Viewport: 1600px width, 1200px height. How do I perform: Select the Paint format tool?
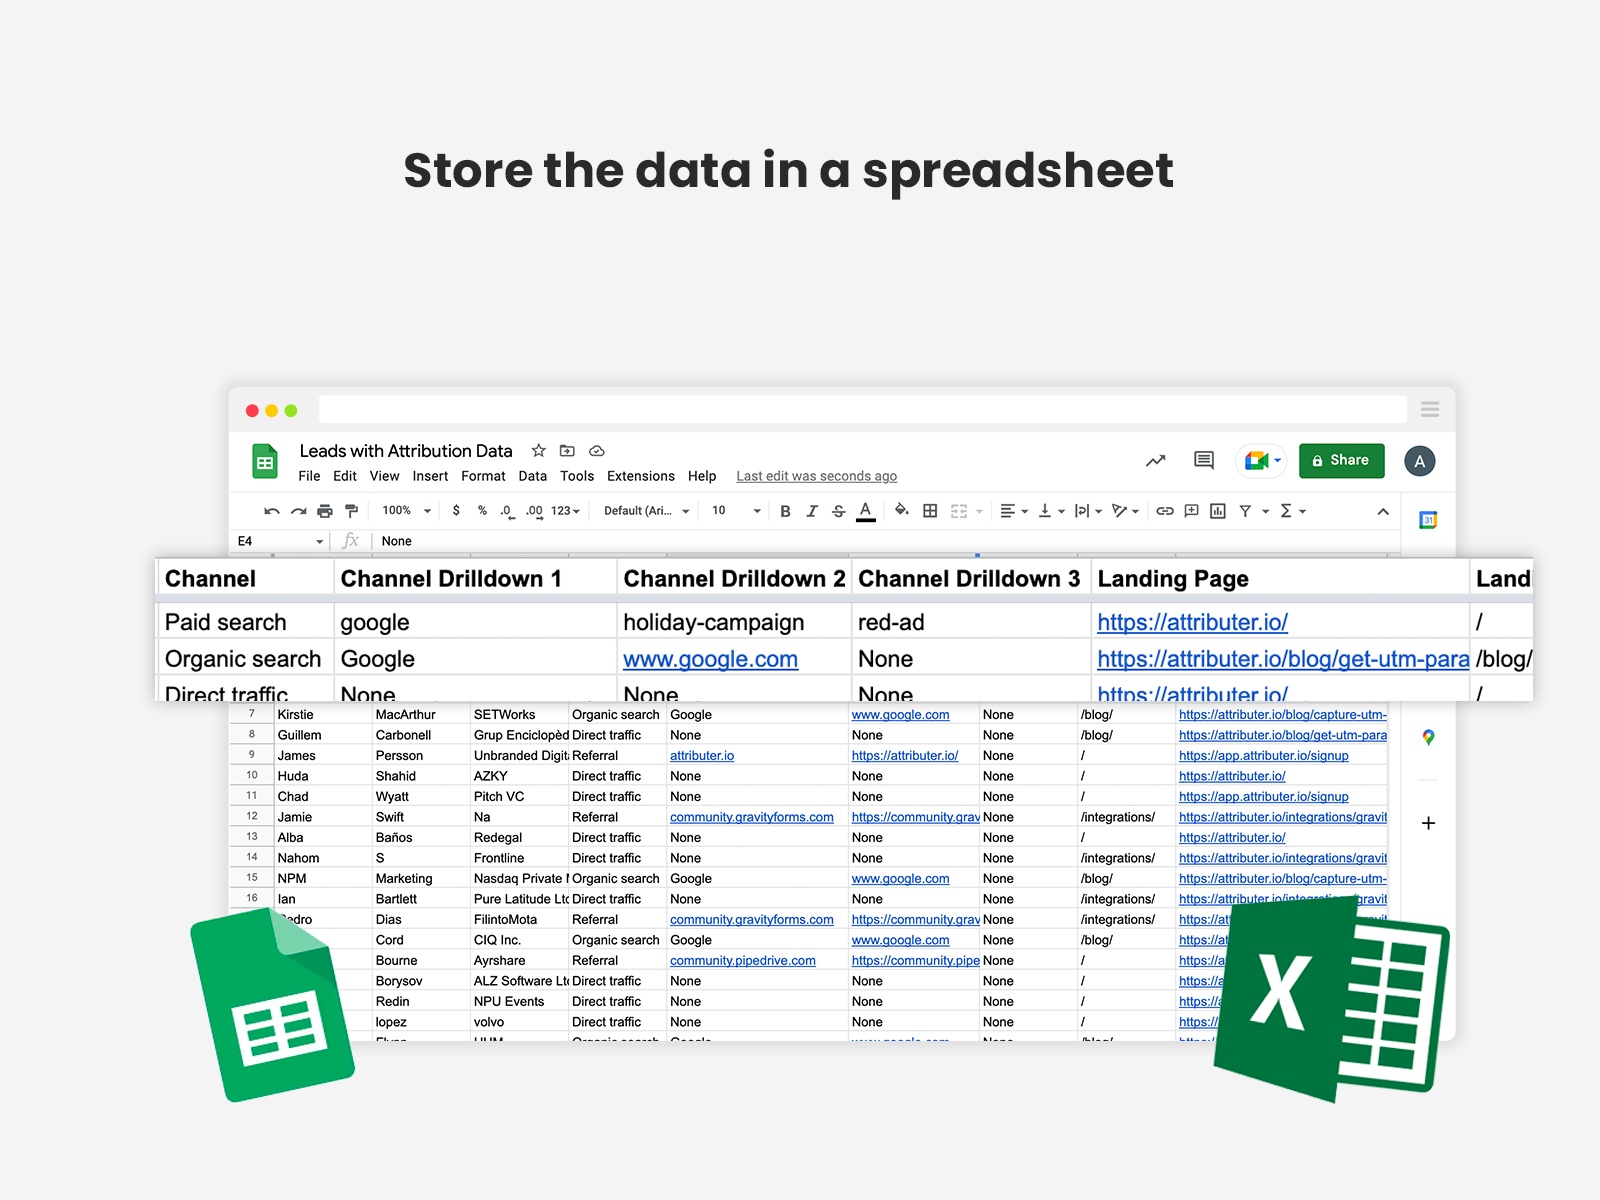tap(351, 510)
